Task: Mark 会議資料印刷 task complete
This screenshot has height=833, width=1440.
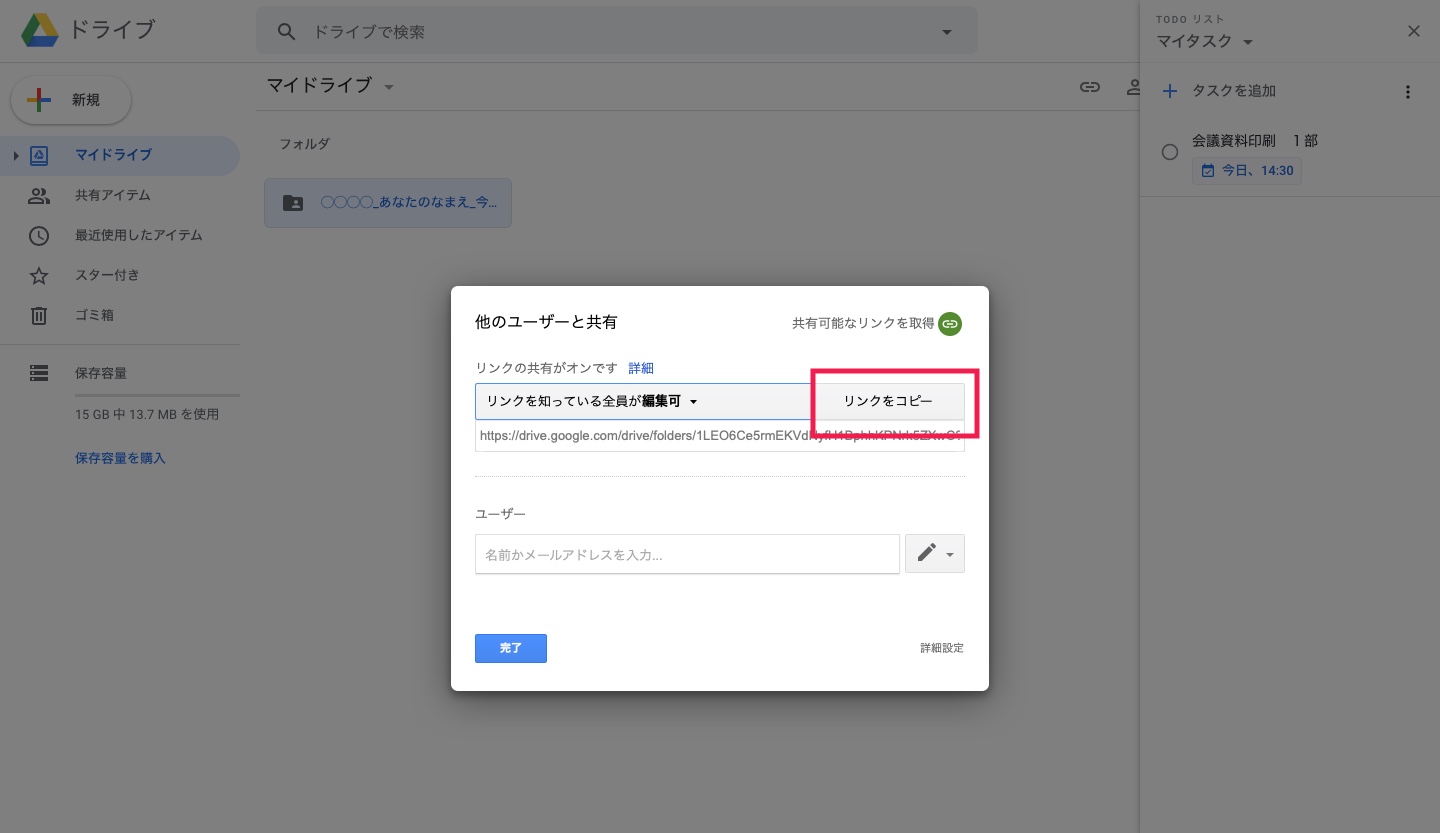Action: tap(1169, 152)
